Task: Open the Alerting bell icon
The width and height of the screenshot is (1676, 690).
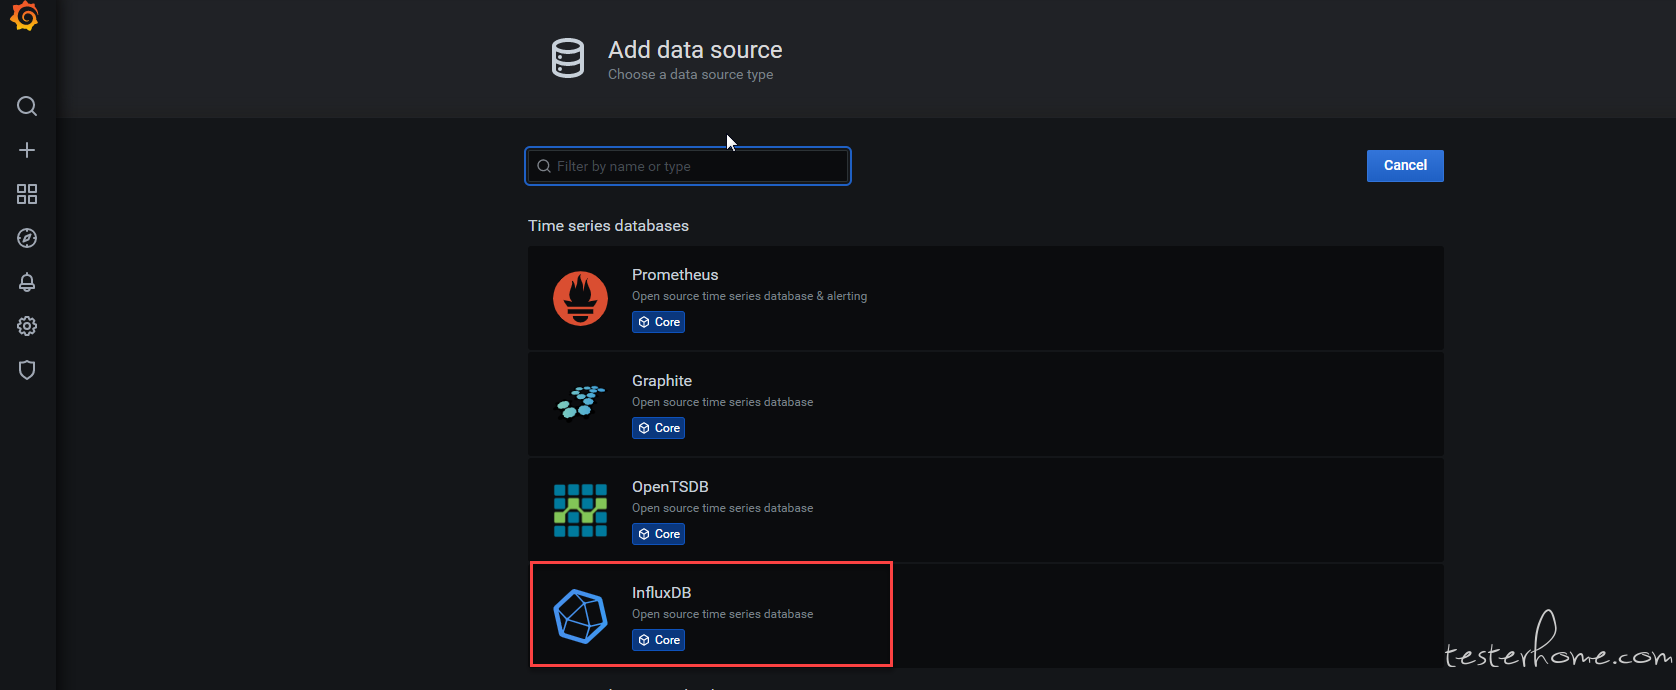Action: tap(27, 282)
